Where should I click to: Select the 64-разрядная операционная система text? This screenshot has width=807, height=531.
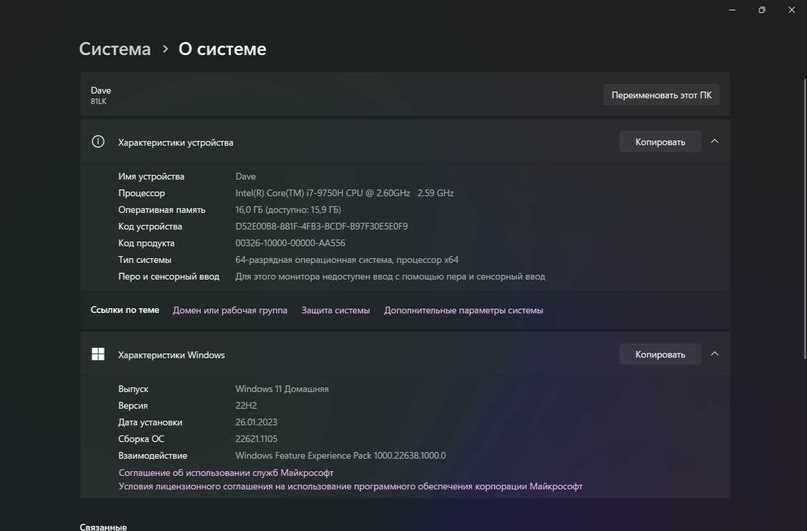(347, 260)
